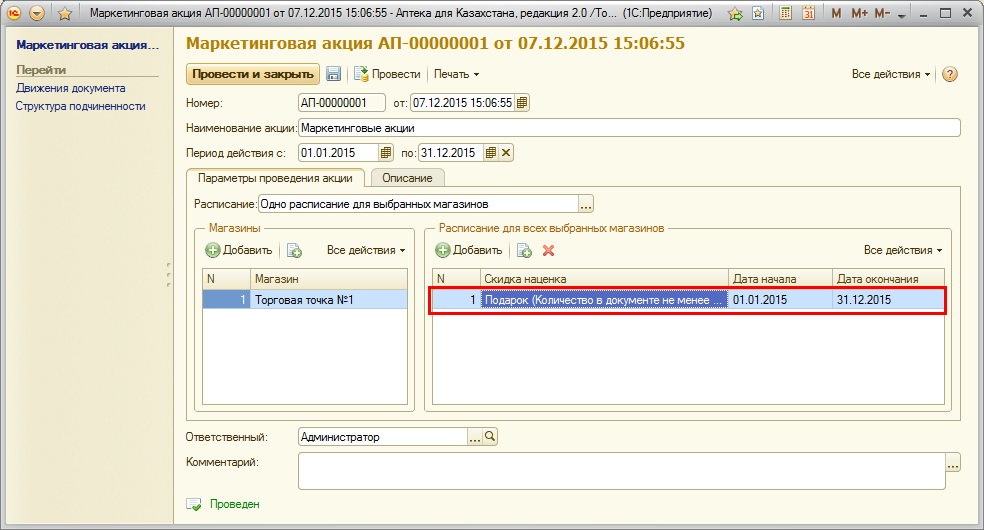Viewport: 984px width, 530px height.
Task: Add page to favorites with star icon
Action: coord(65,14)
